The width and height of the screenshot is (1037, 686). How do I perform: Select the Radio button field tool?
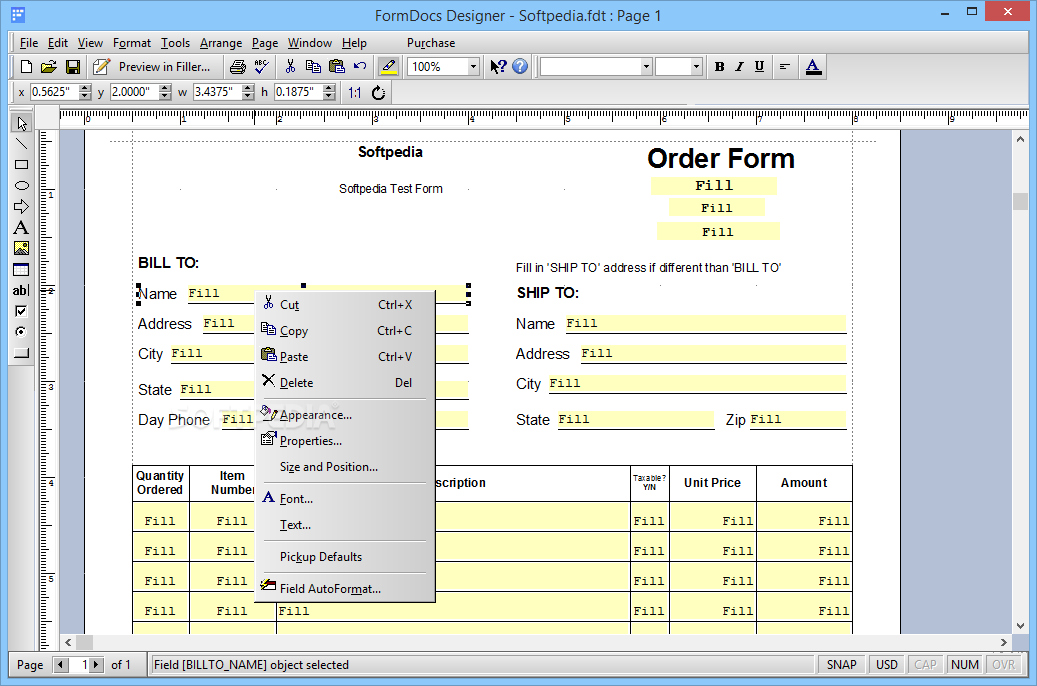pos(21,331)
